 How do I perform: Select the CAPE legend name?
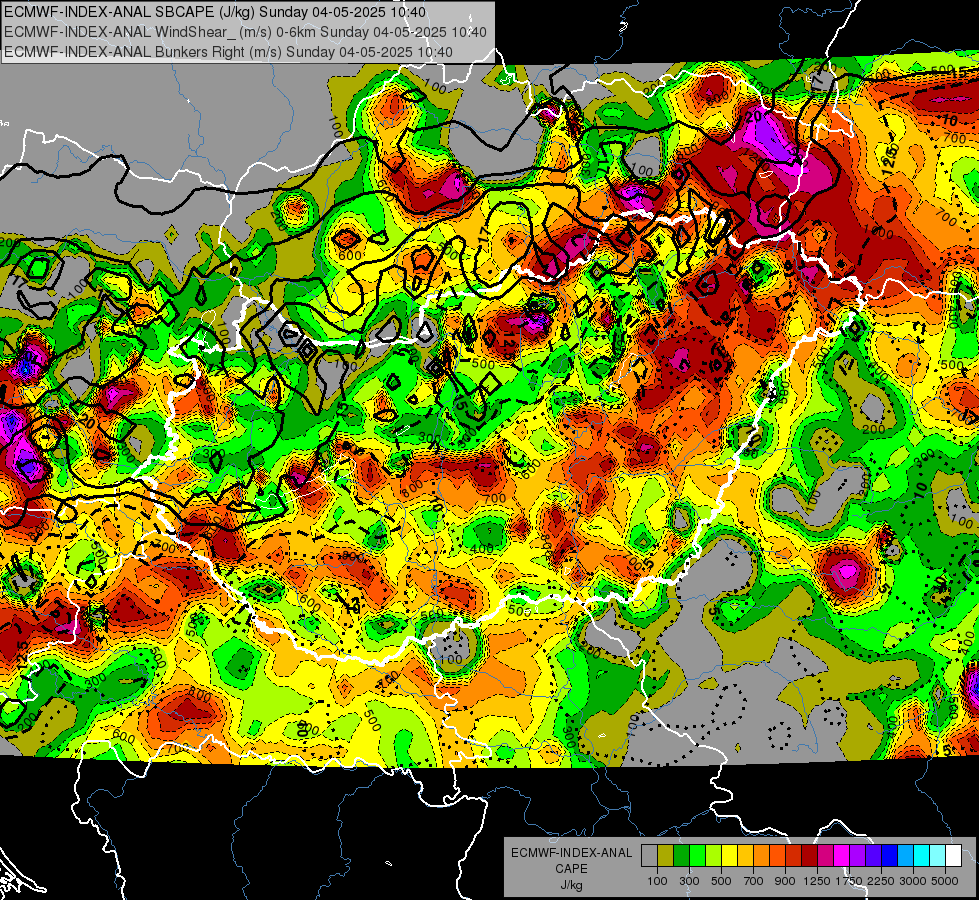571,869
